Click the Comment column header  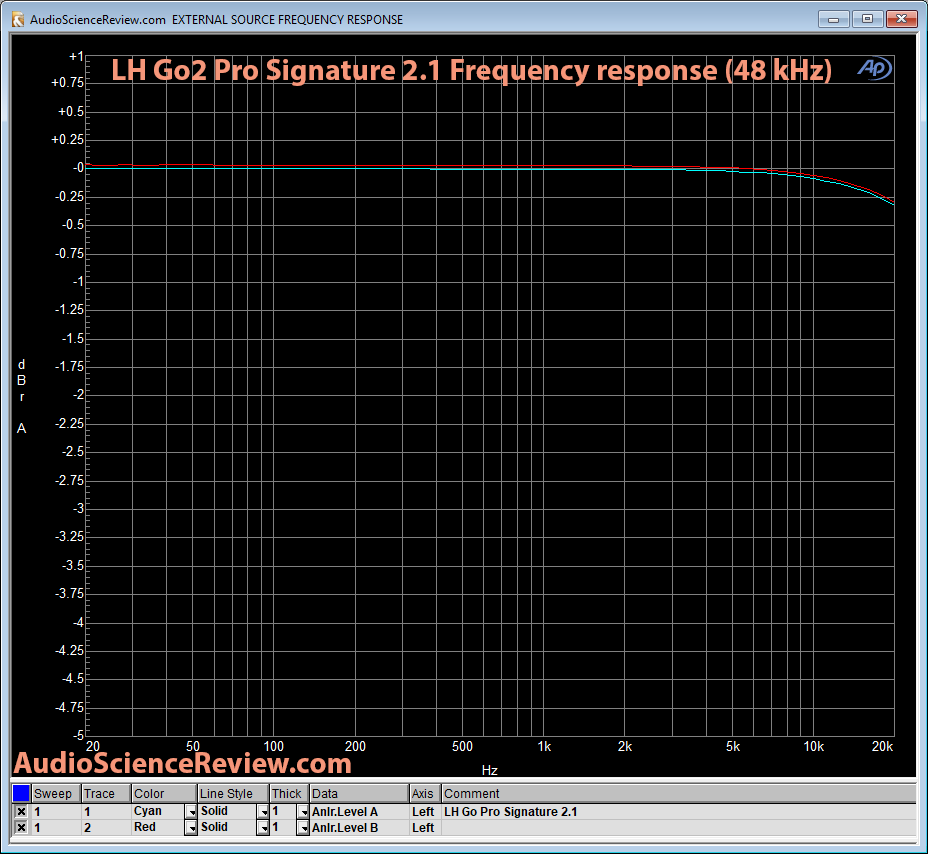tap(678, 793)
